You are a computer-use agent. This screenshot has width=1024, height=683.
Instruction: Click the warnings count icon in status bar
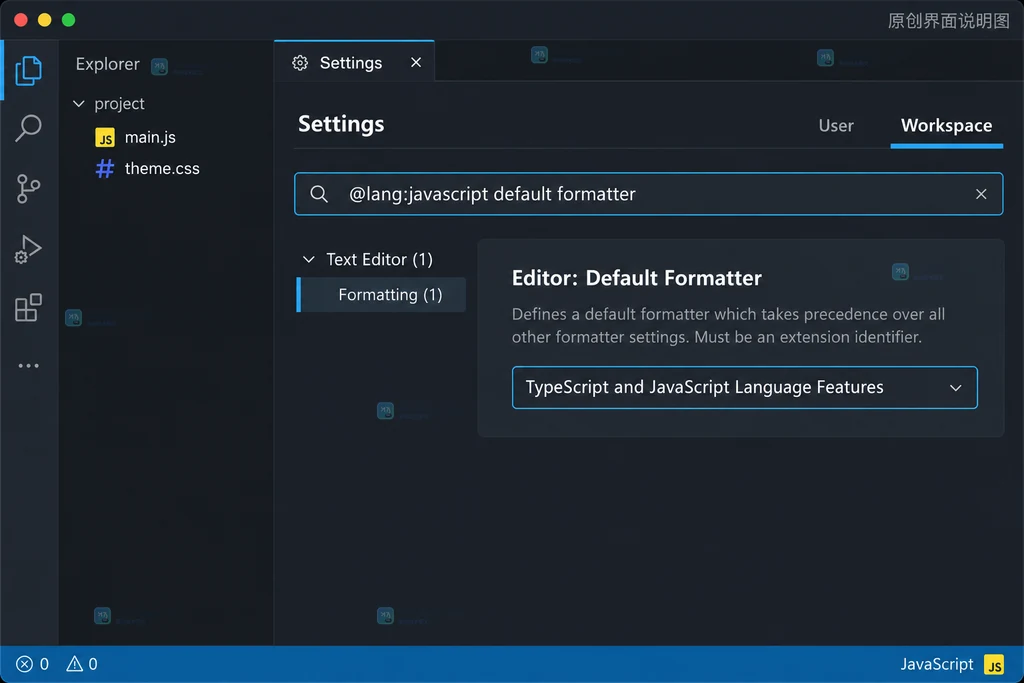tap(74, 664)
